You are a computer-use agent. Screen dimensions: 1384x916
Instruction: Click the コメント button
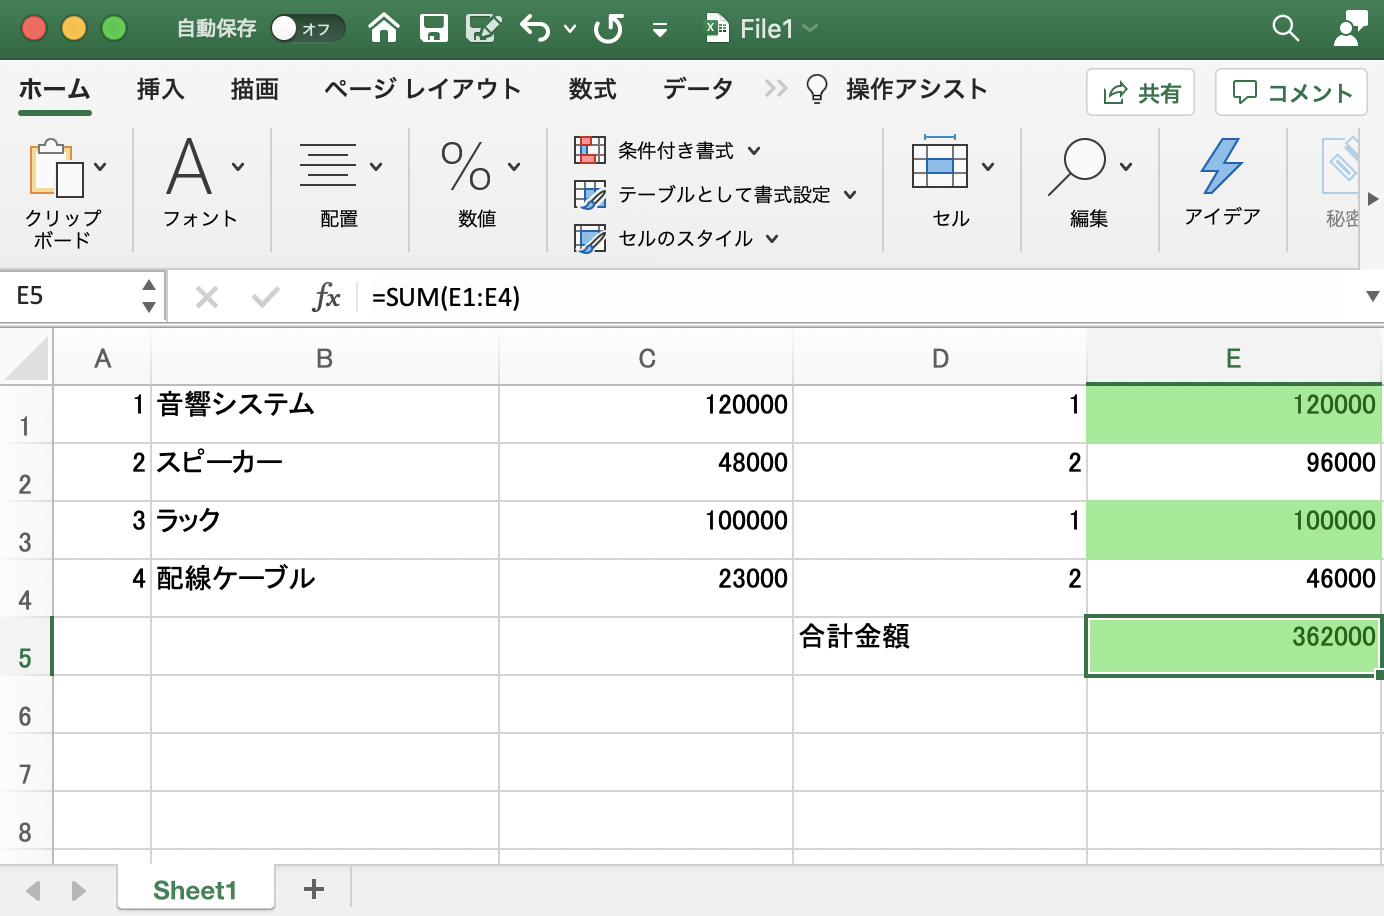(x=1292, y=93)
